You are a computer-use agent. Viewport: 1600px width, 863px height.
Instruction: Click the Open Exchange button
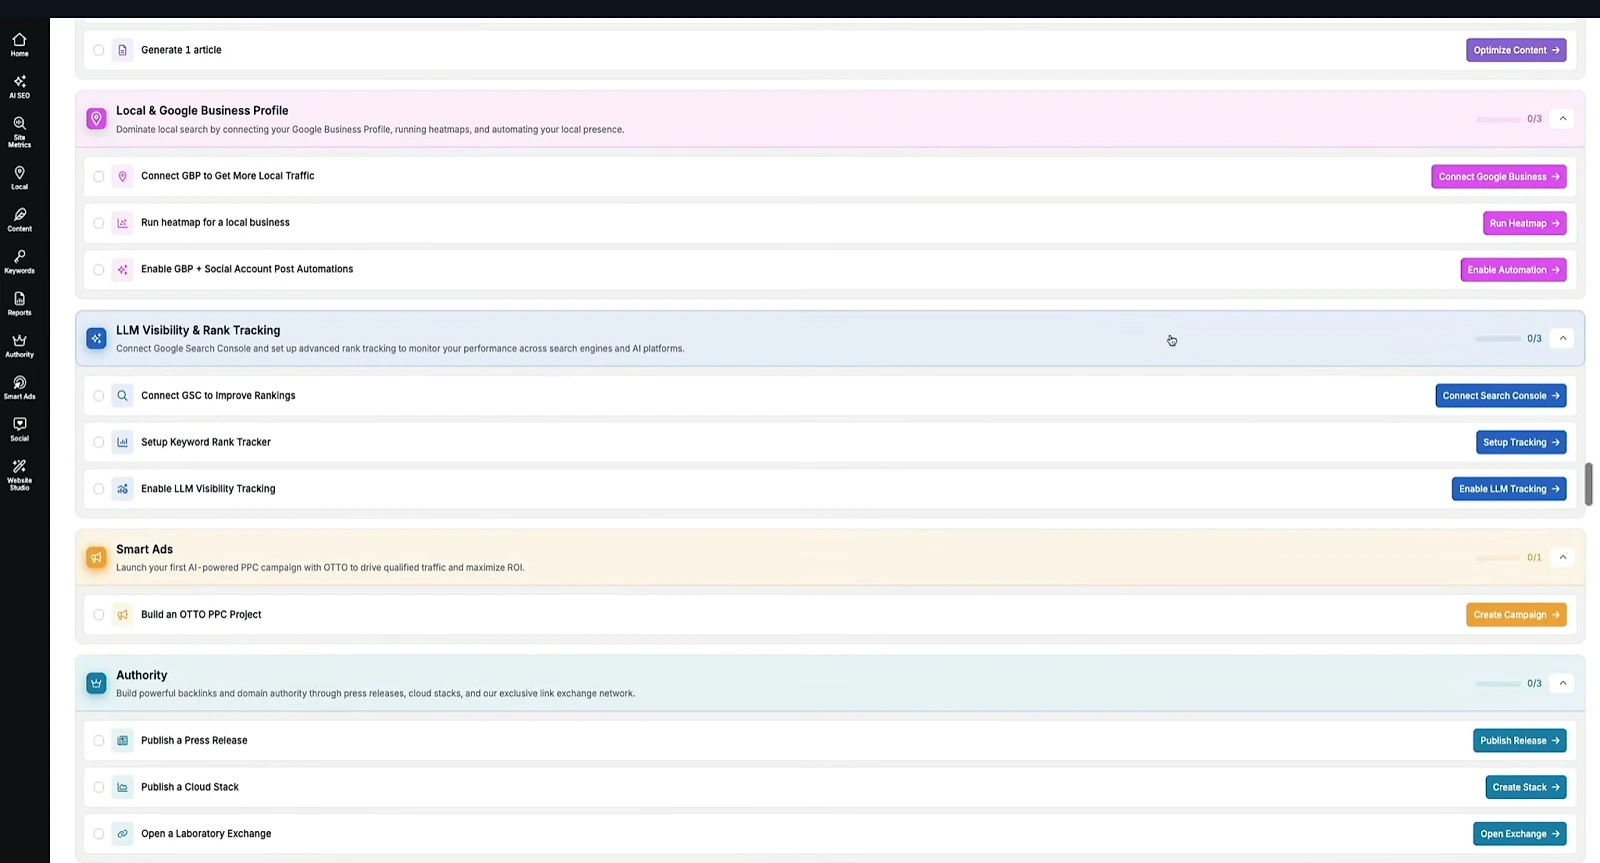pos(1520,834)
